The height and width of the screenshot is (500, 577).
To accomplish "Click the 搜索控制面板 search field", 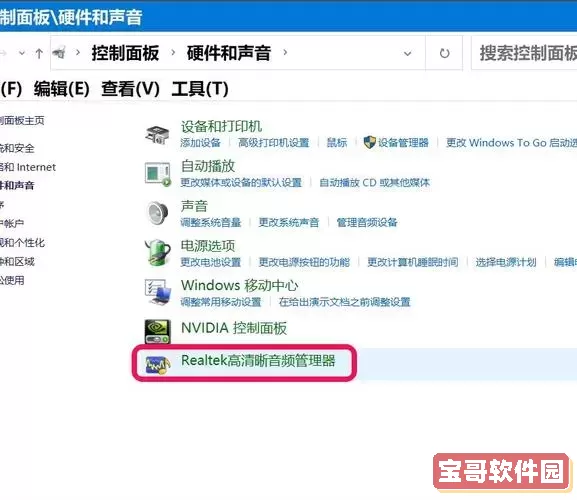I will pos(524,53).
